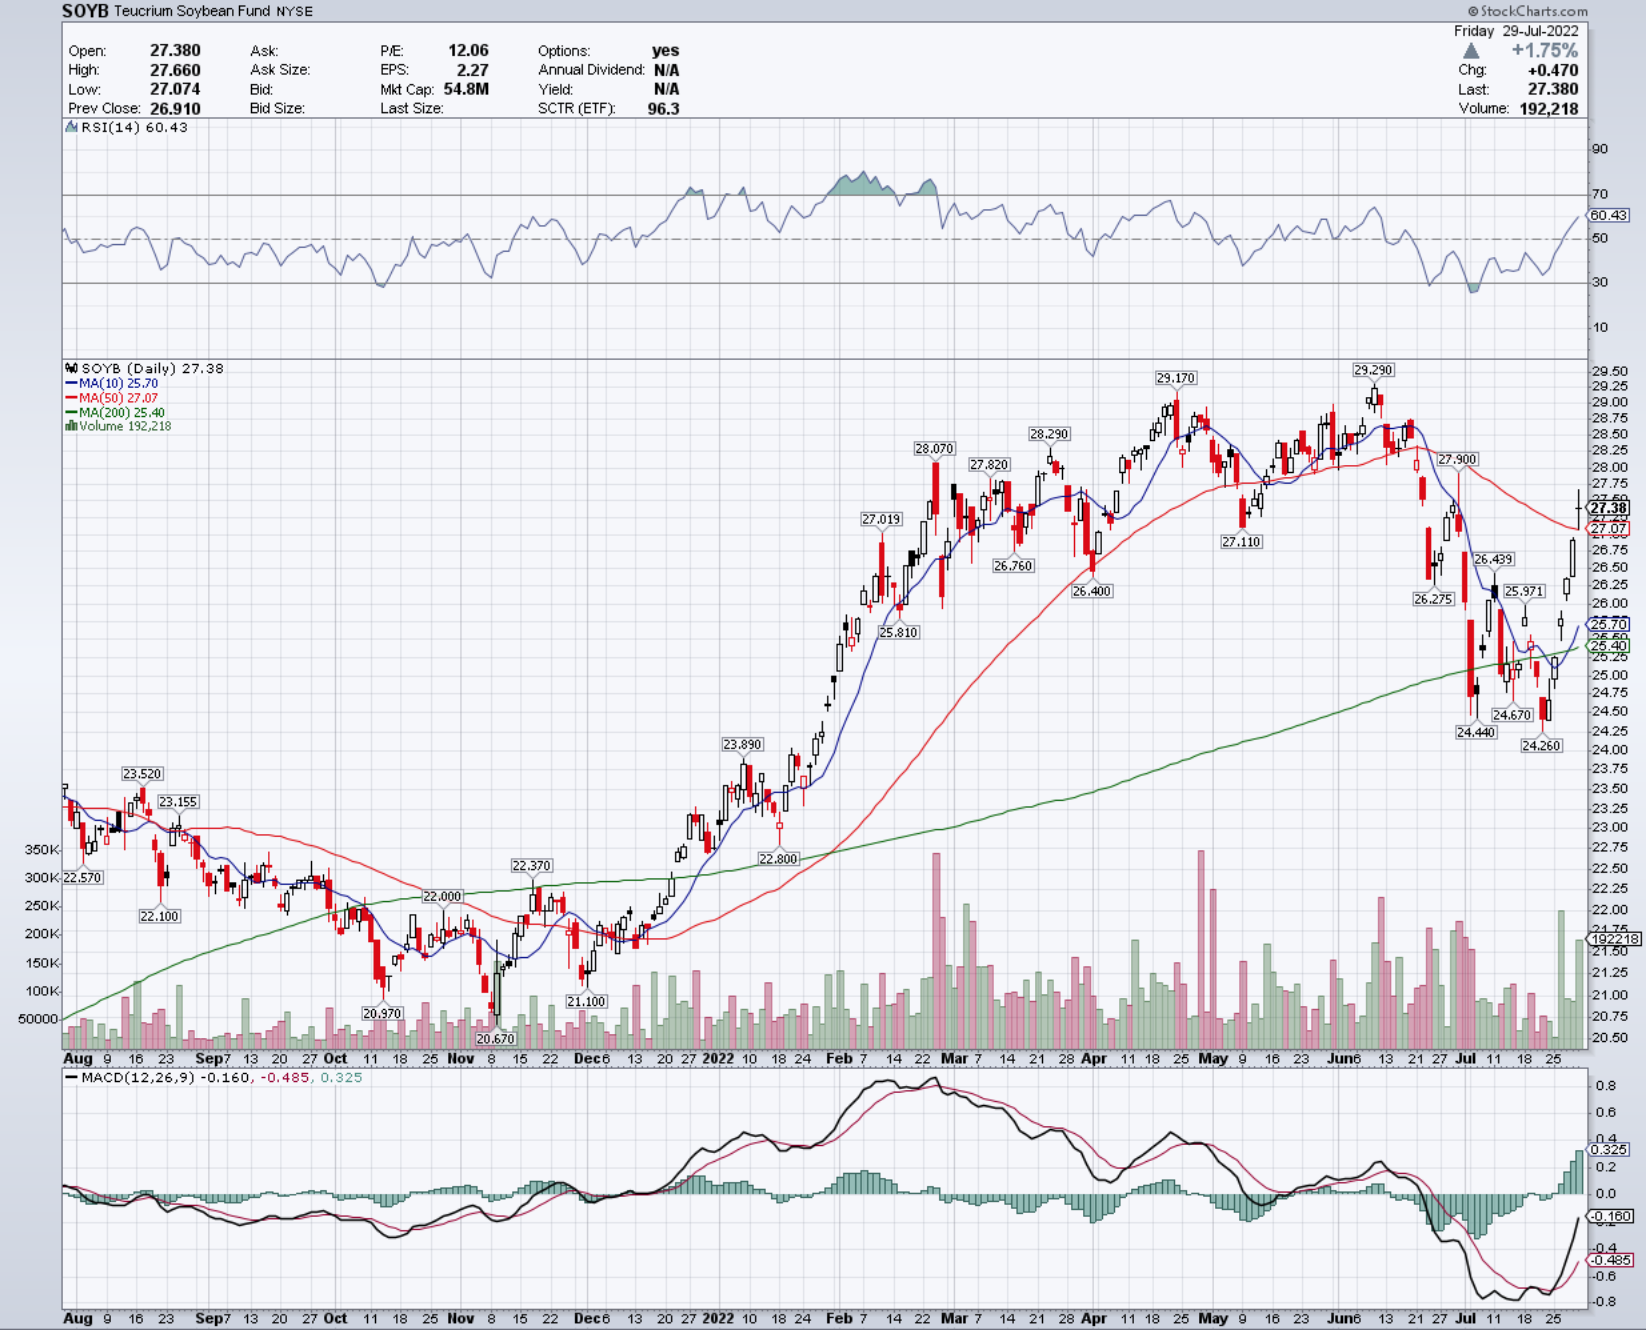
Task: Click the EPS value 2.27
Action: tap(472, 70)
